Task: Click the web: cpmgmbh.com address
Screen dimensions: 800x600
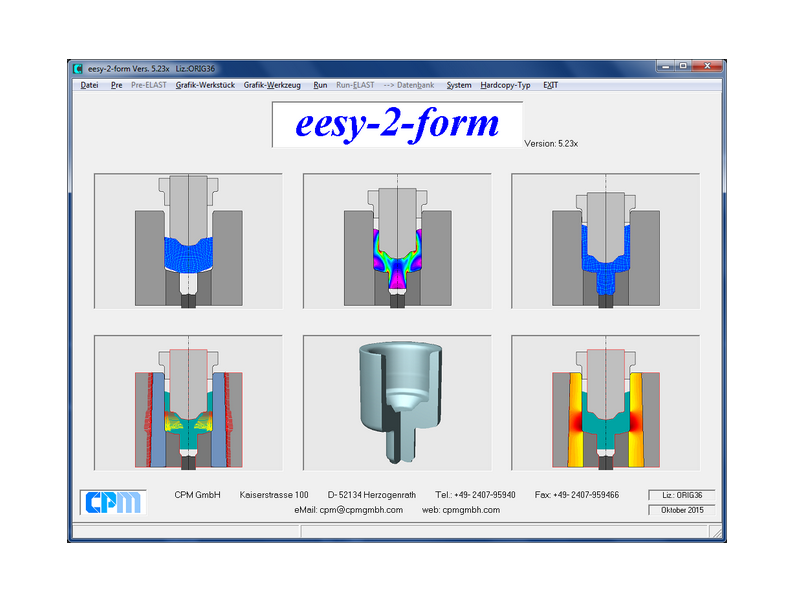Action: [x=461, y=510]
